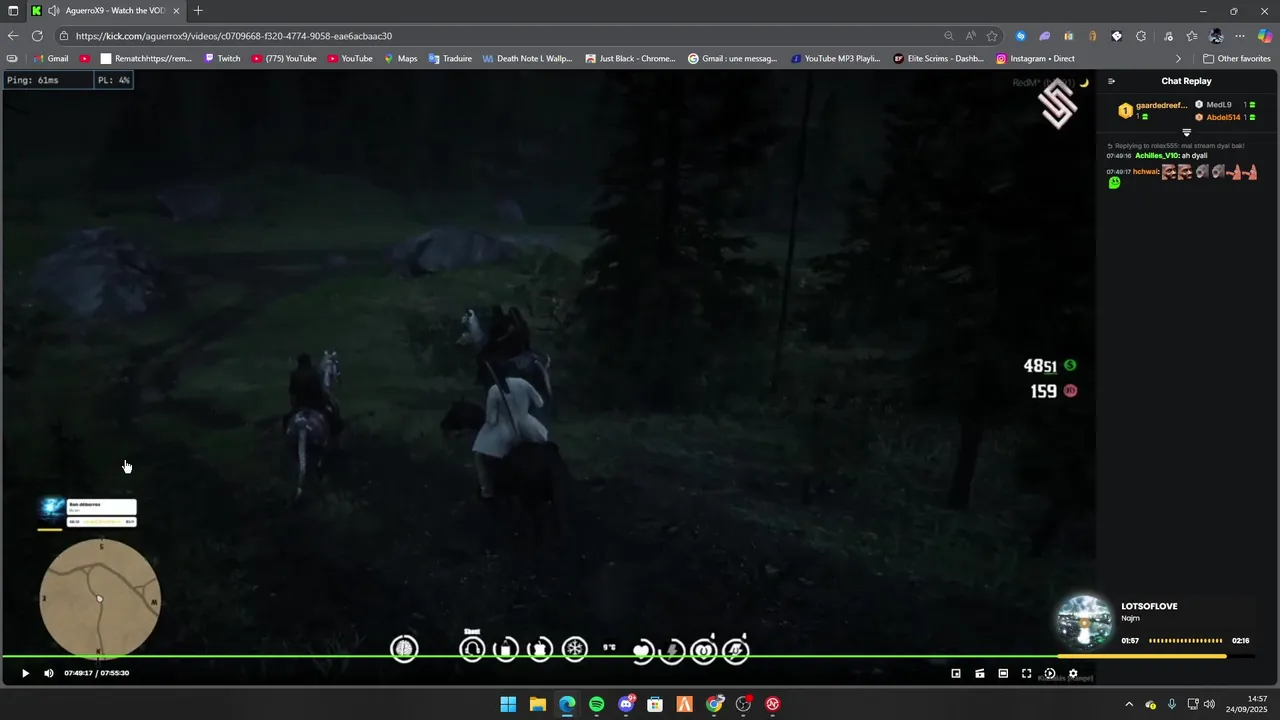Open gaardedreef leaderboard user

point(1153,110)
